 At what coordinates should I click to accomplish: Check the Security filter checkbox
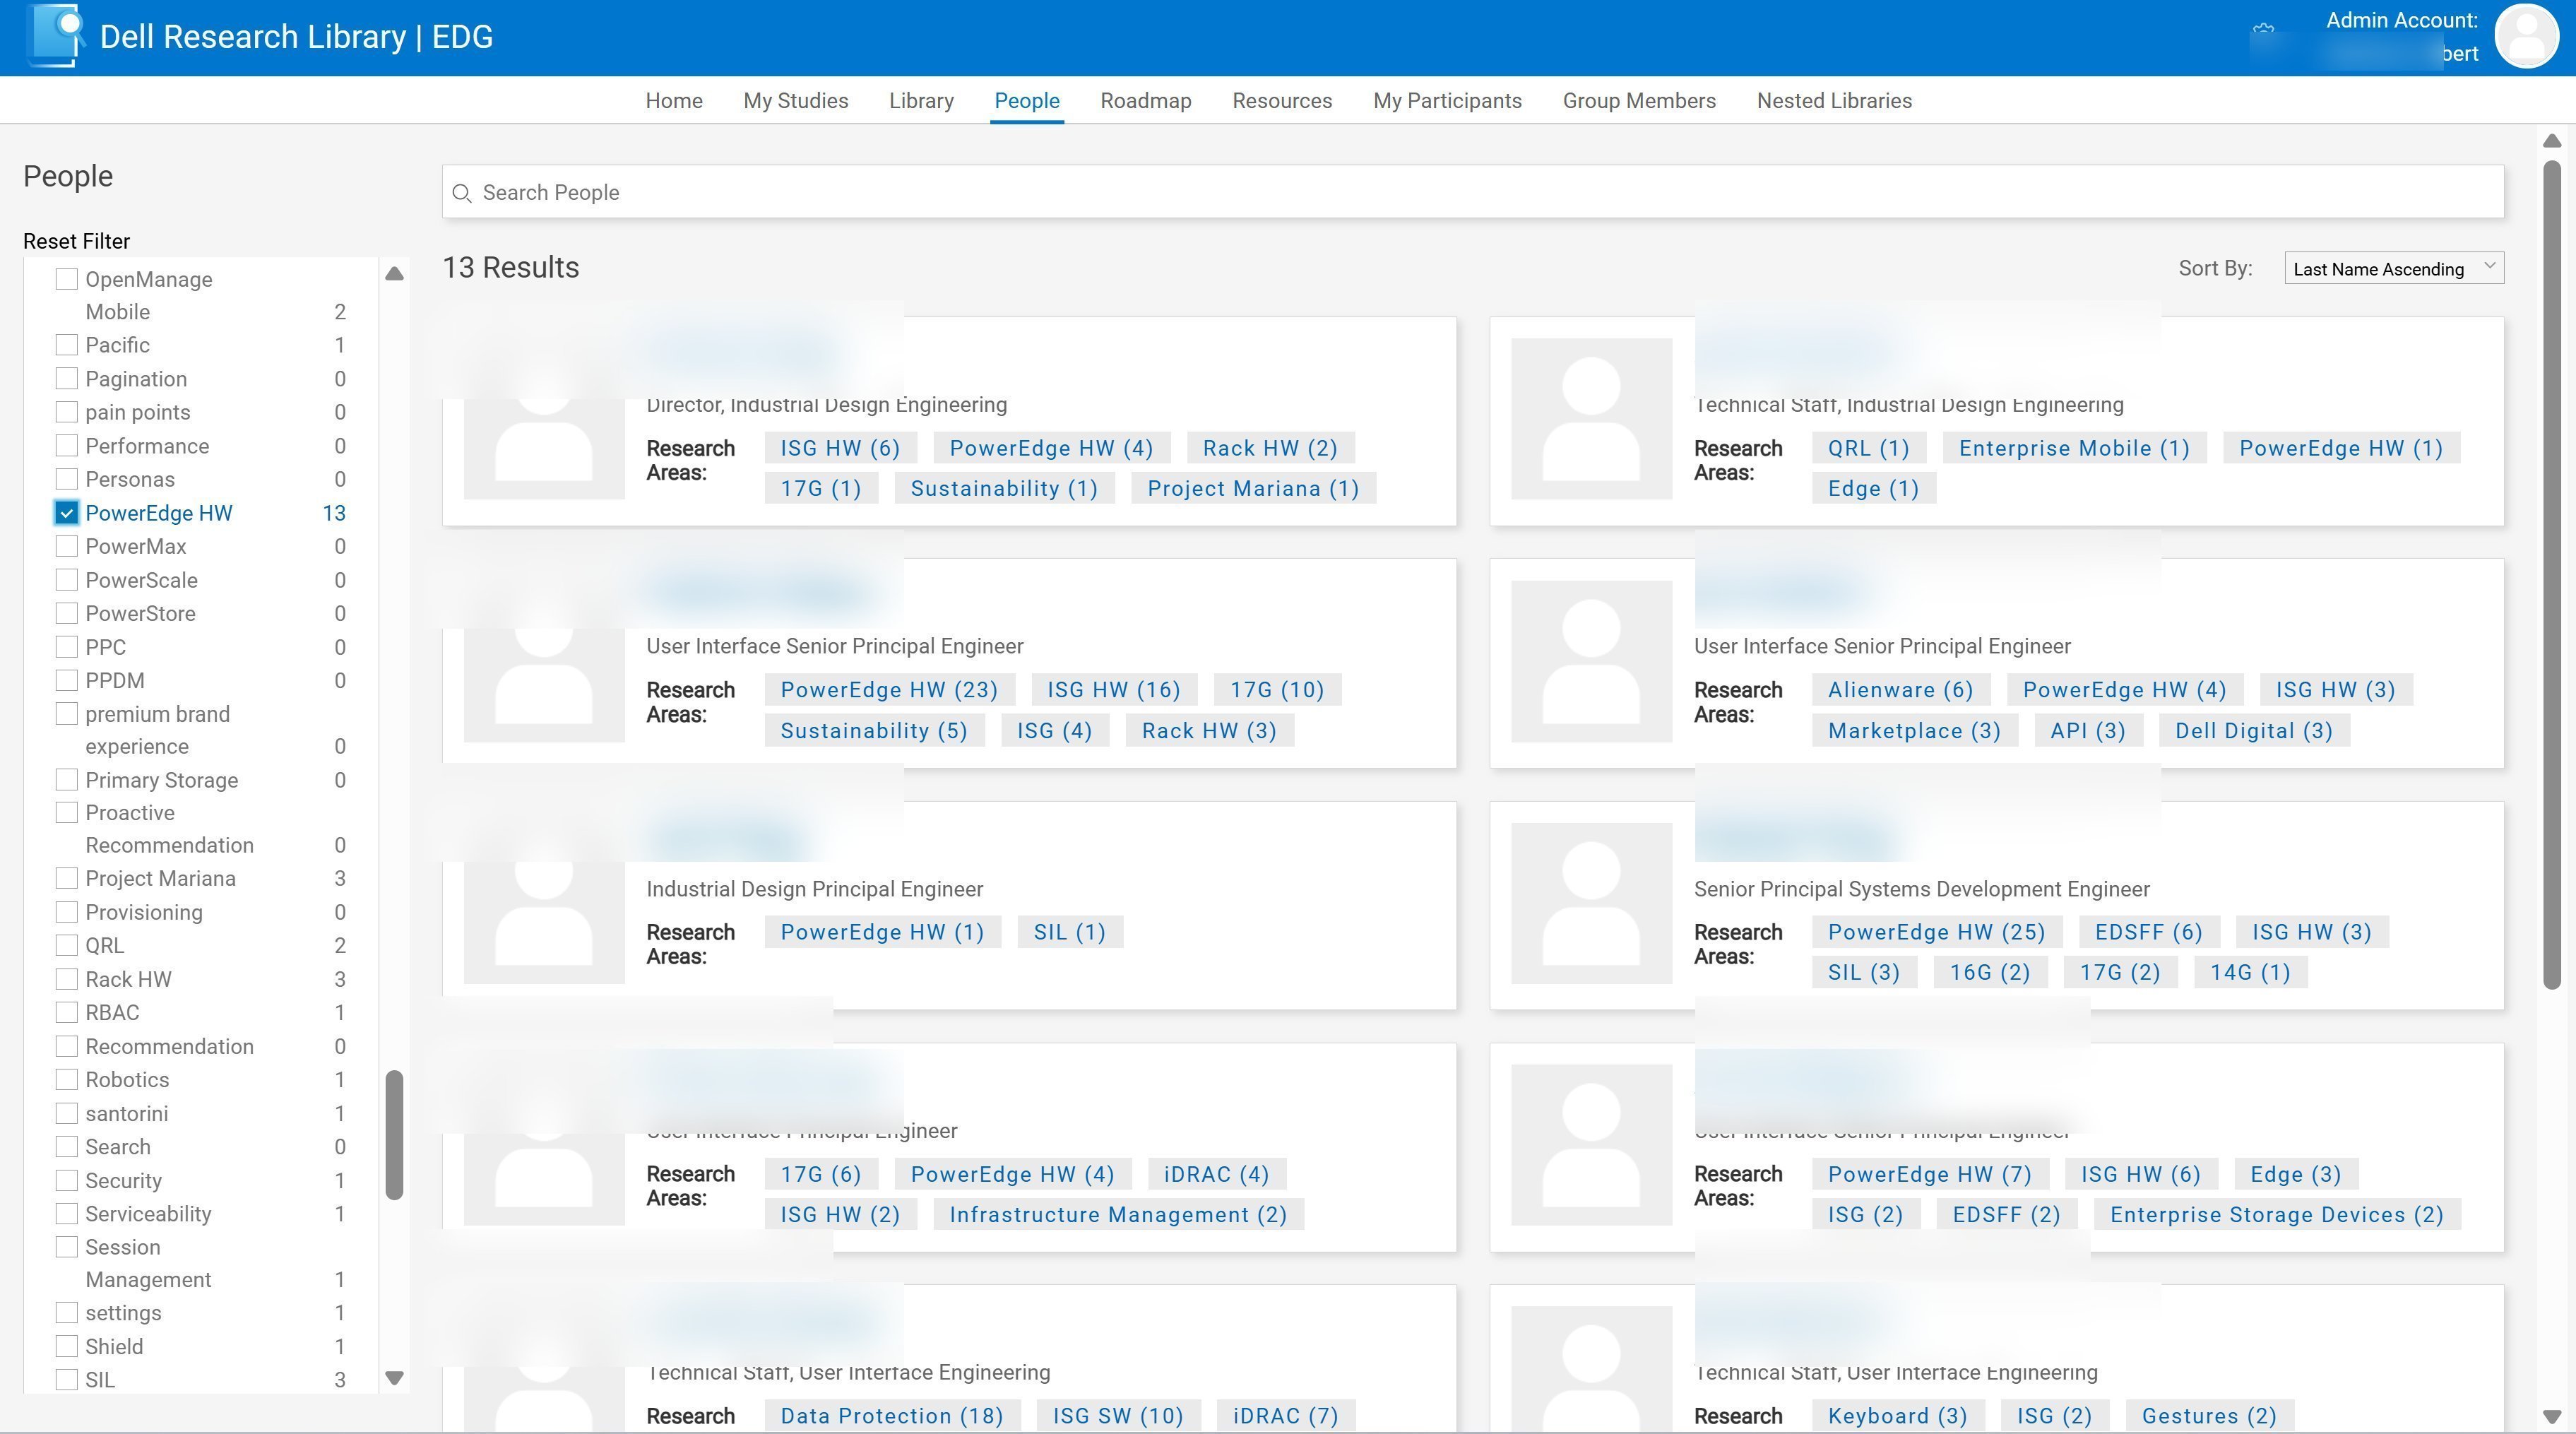[66, 1180]
